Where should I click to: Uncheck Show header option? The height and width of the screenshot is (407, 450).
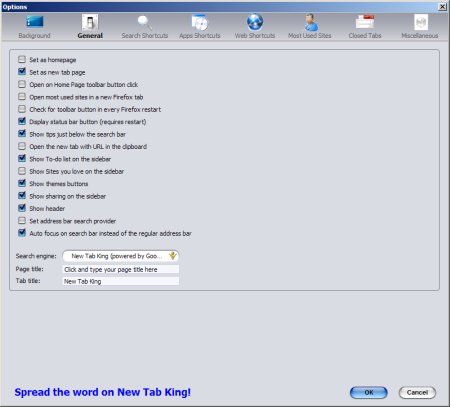pyautogui.click(x=22, y=208)
